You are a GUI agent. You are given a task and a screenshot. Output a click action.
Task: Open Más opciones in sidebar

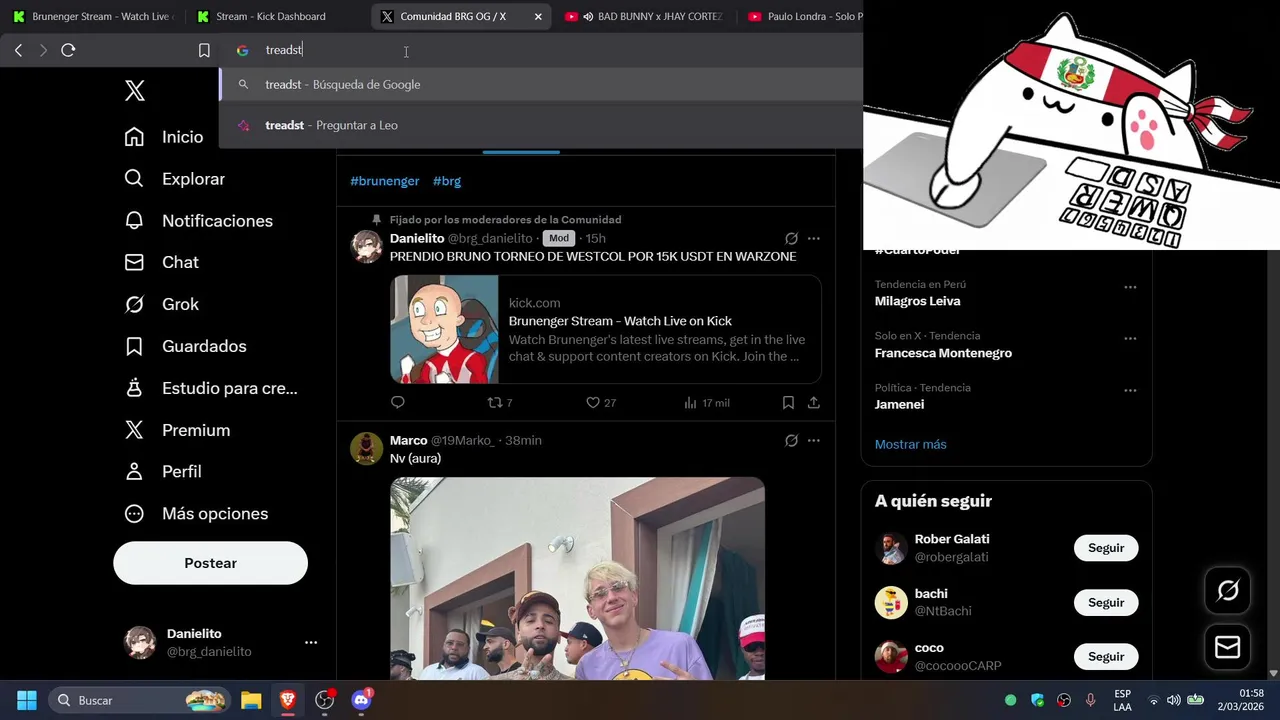tap(196, 513)
